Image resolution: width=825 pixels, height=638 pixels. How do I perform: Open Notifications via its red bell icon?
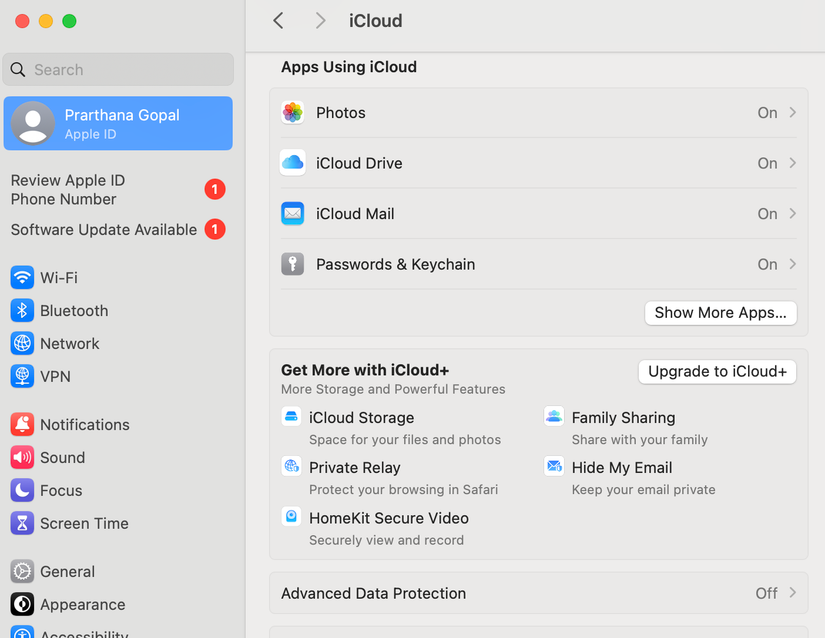[21, 424]
